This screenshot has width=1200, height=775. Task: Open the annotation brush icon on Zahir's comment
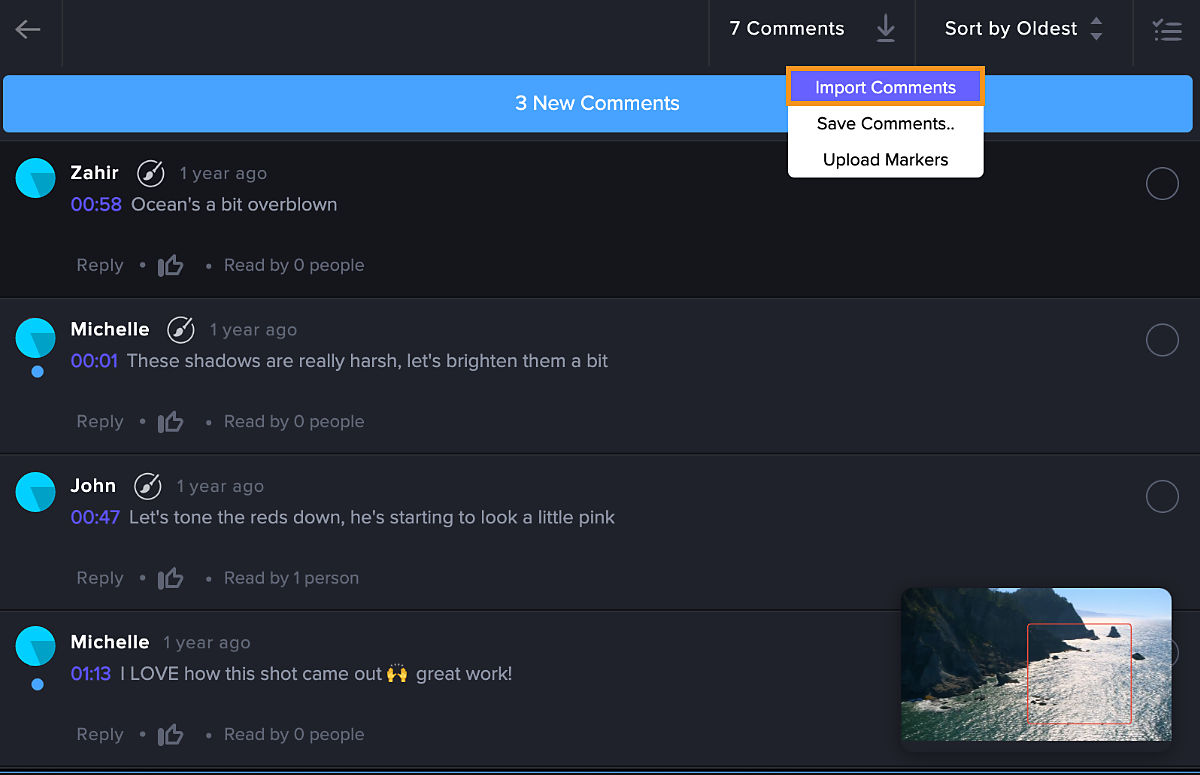click(150, 172)
